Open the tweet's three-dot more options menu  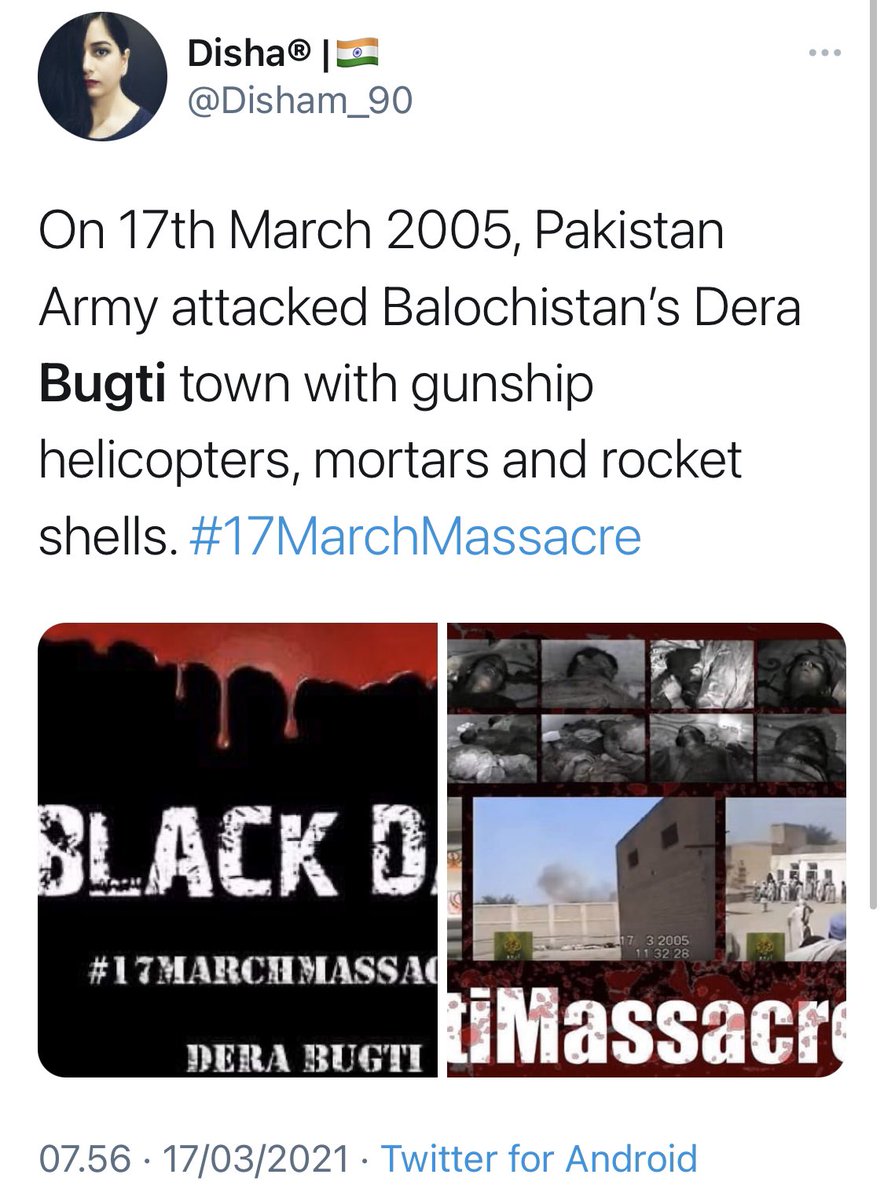coord(826,53)
